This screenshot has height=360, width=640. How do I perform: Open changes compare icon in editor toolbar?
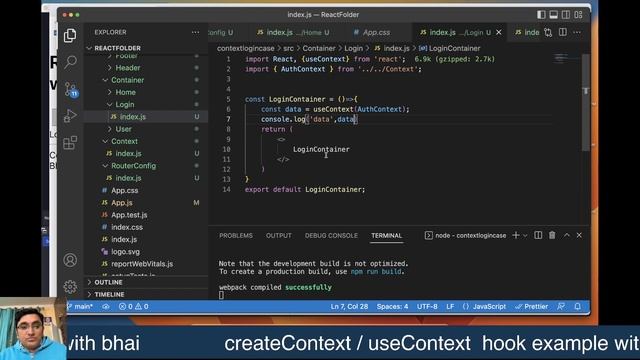548,32
